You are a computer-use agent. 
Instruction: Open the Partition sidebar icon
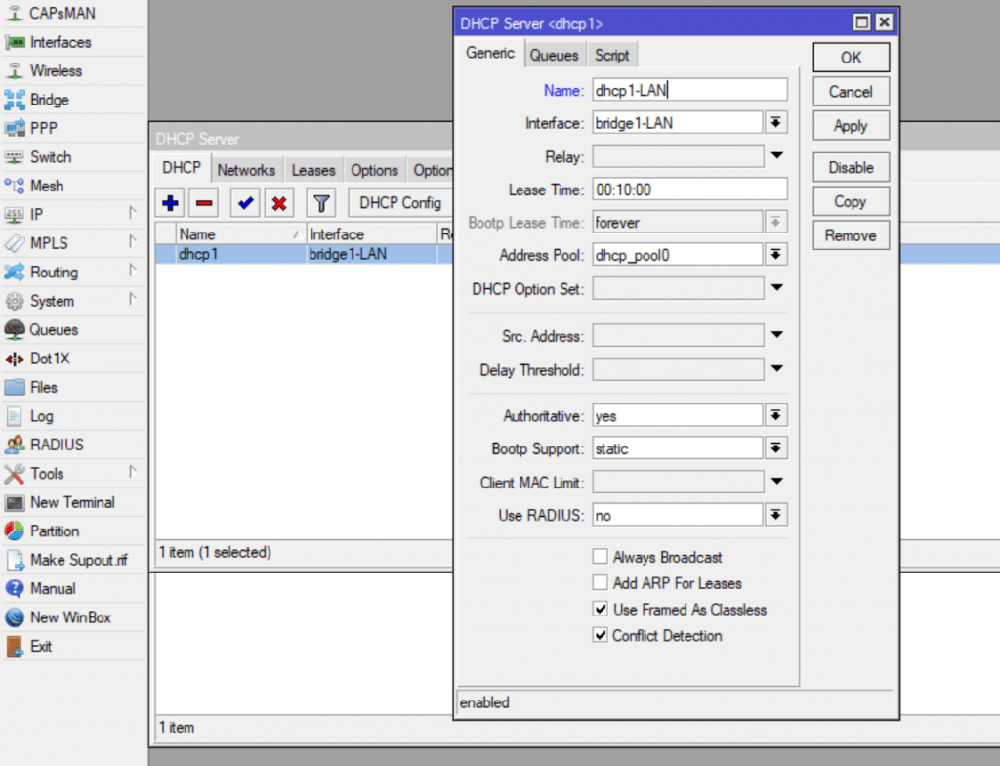(15, 531)
